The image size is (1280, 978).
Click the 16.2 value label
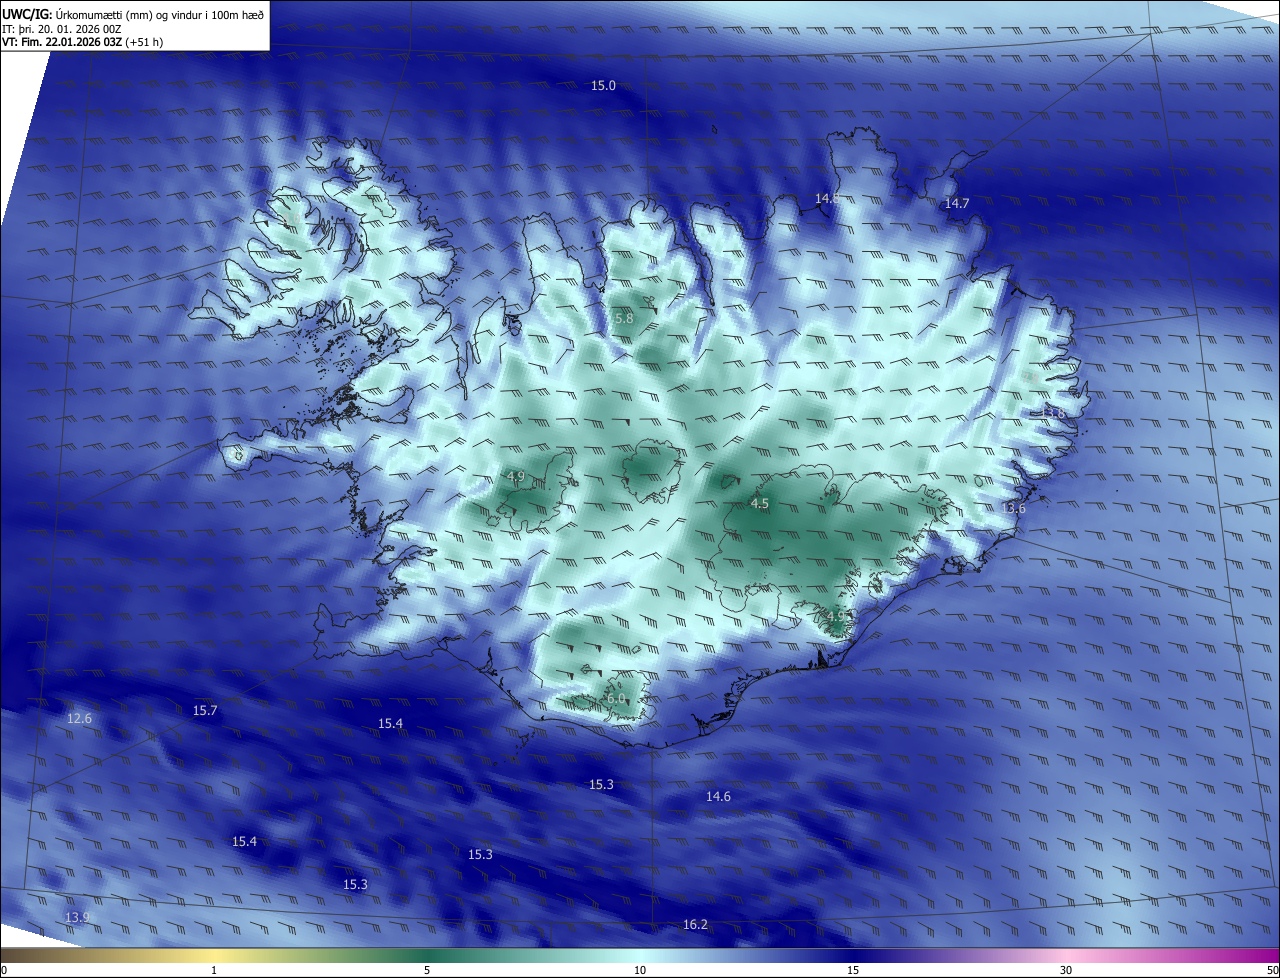click(x=695, y=925)
